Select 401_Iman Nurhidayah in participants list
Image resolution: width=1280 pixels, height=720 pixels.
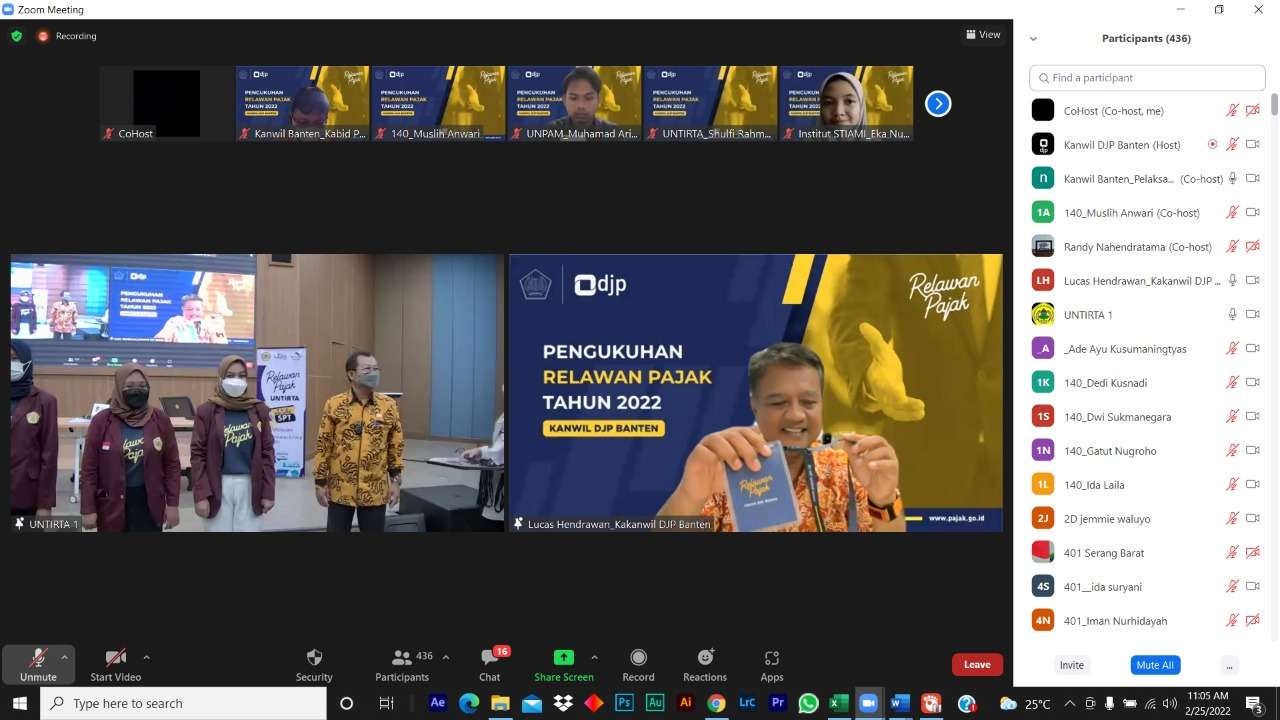tap(1146, 620)
